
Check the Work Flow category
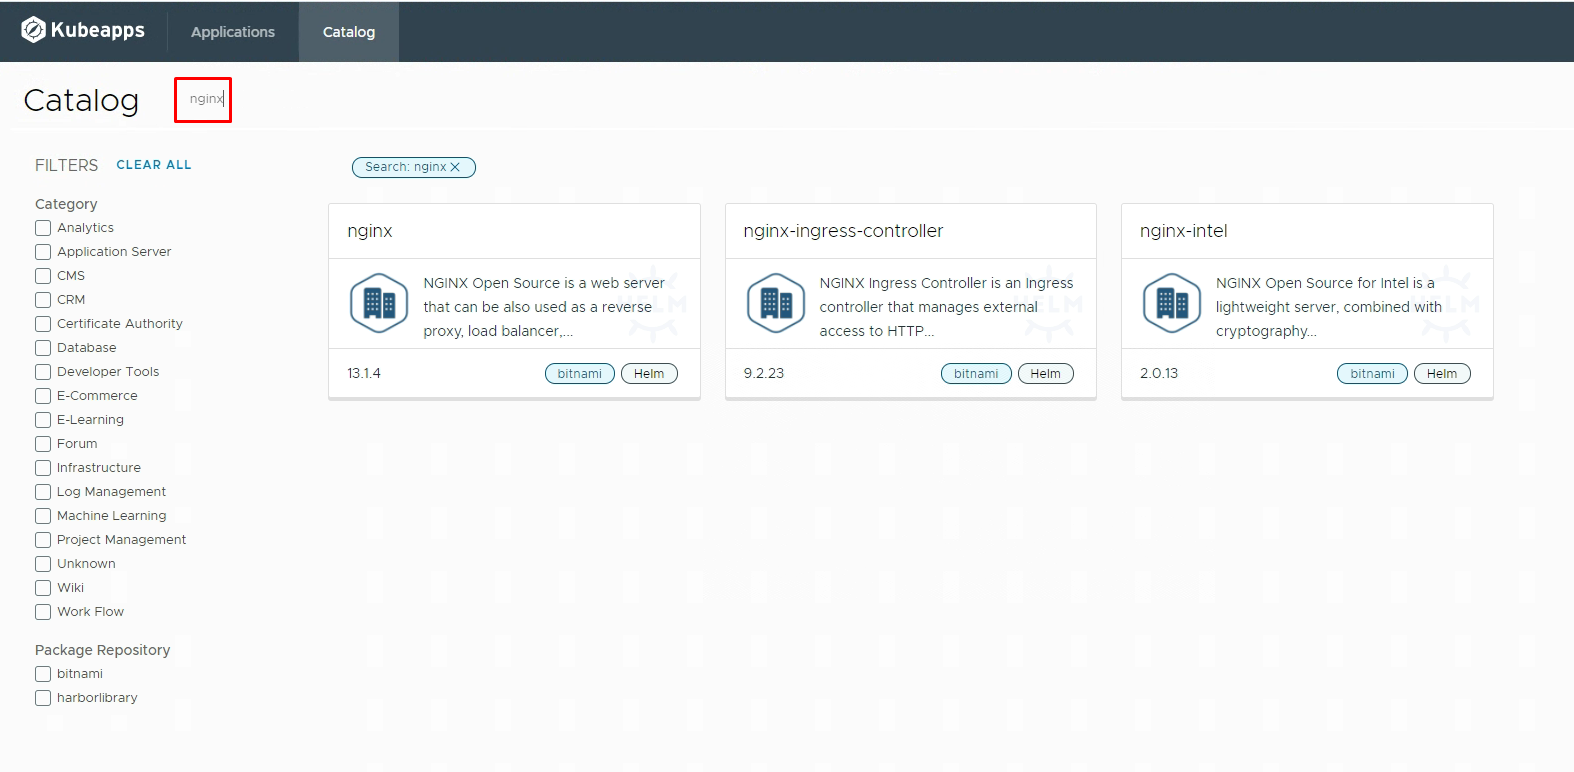(43, 612)
